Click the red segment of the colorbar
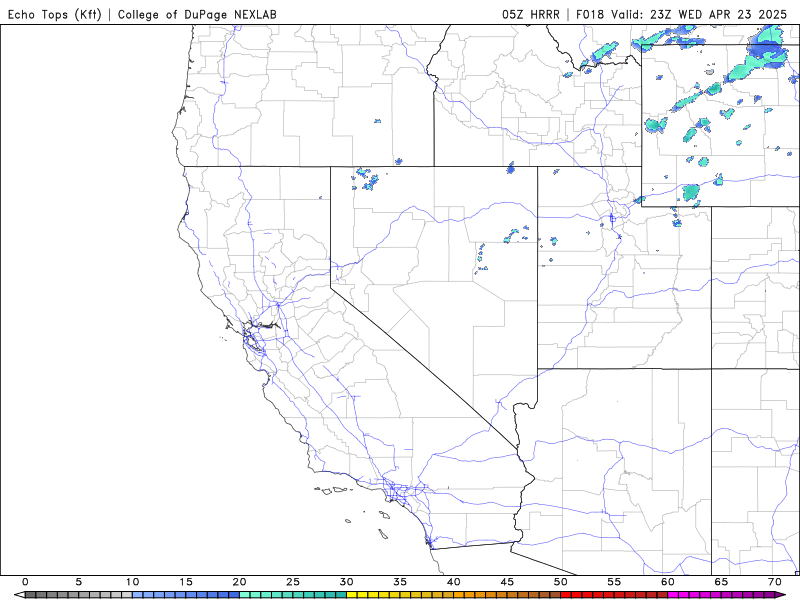This screenshot has height=600, width=800. pyautogui.click(x=614, y=595)
